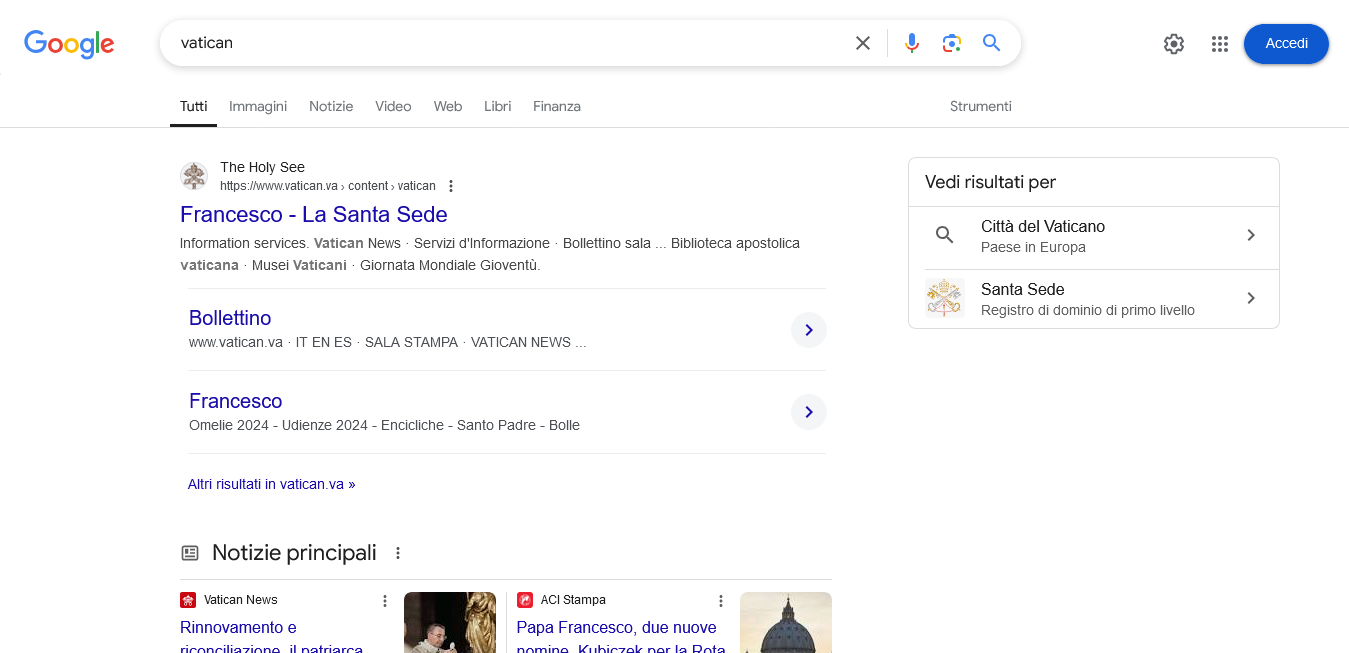
Task: Click the magnifying glass search button
Action: pos(991,43)
